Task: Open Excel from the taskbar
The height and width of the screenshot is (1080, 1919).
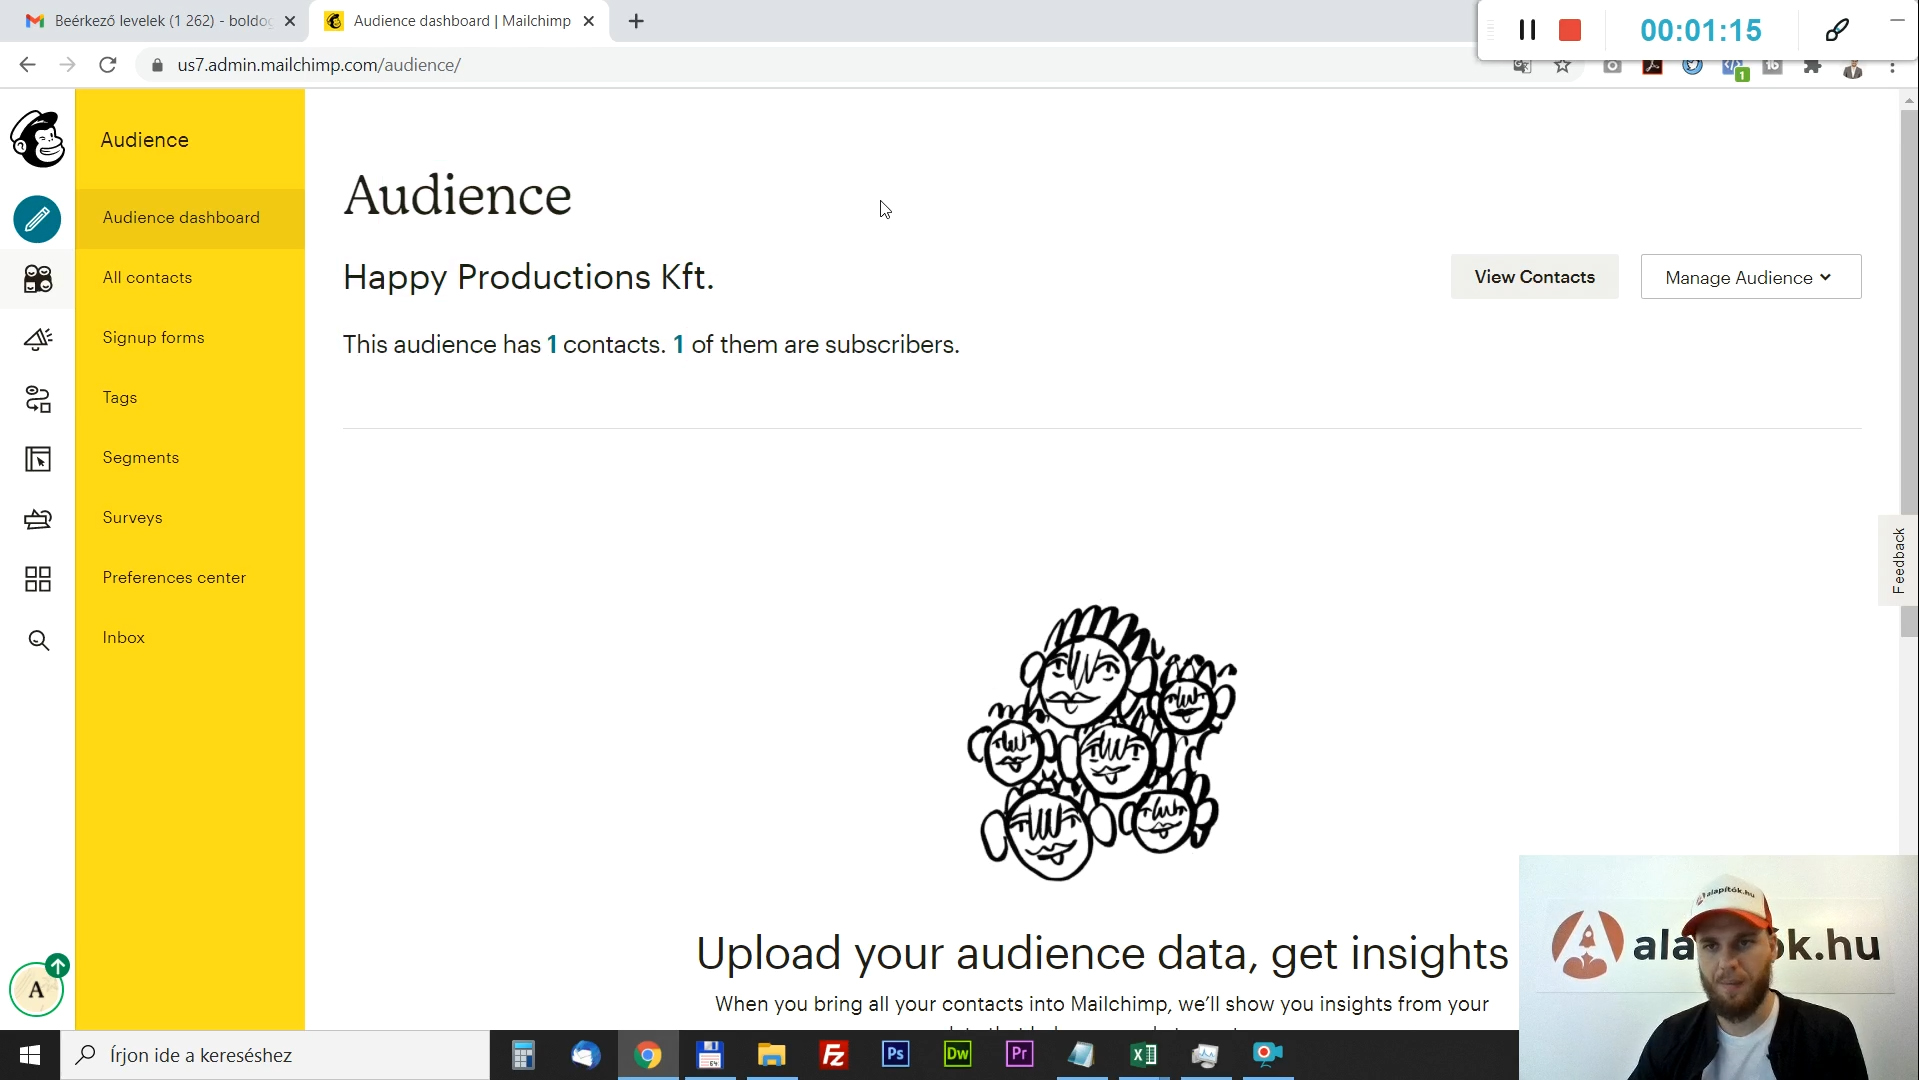Action: pos(1143,1055)
